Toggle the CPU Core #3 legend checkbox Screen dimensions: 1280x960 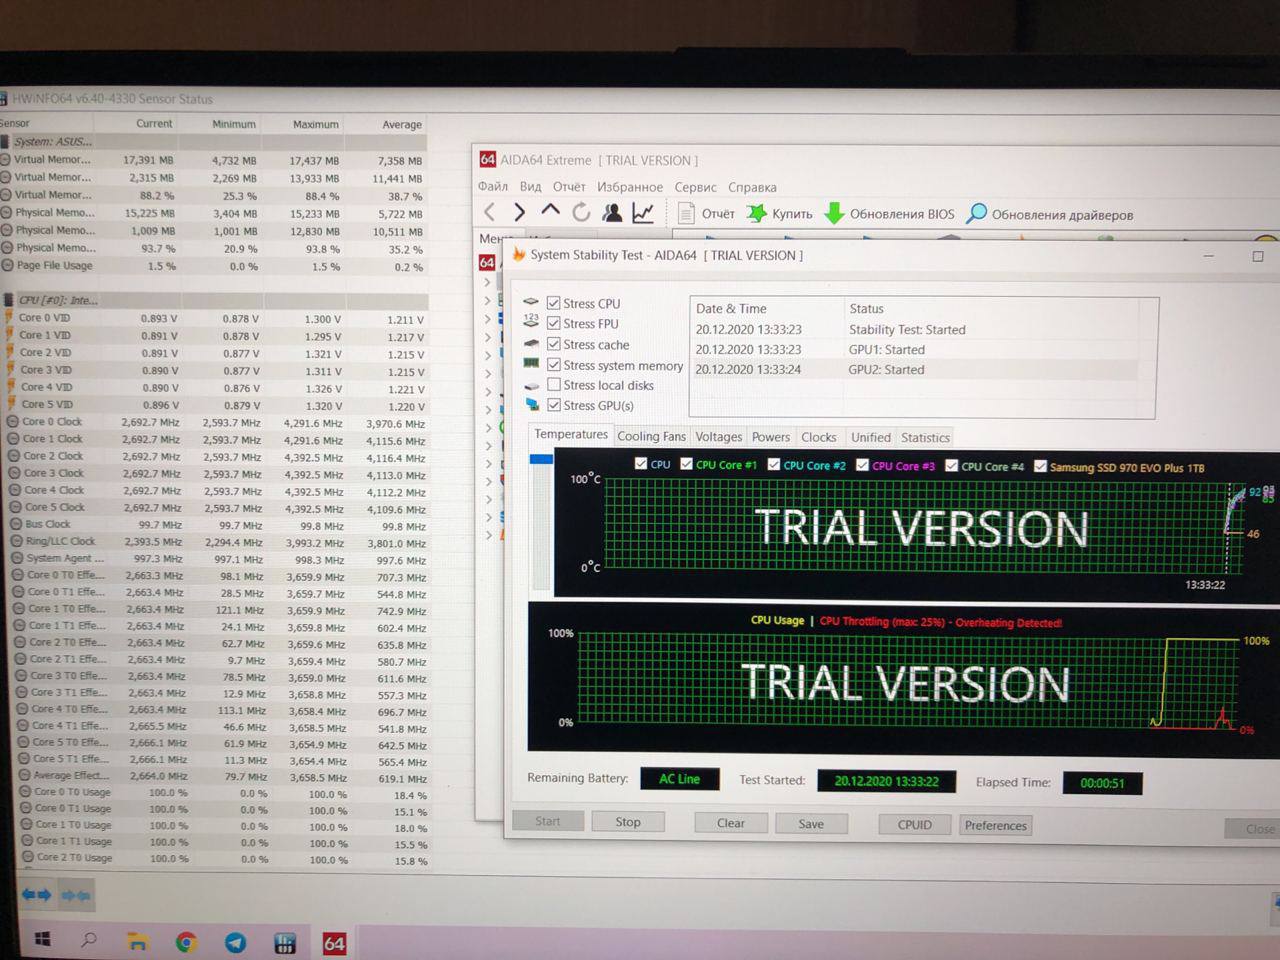click(x=862, y=465)
